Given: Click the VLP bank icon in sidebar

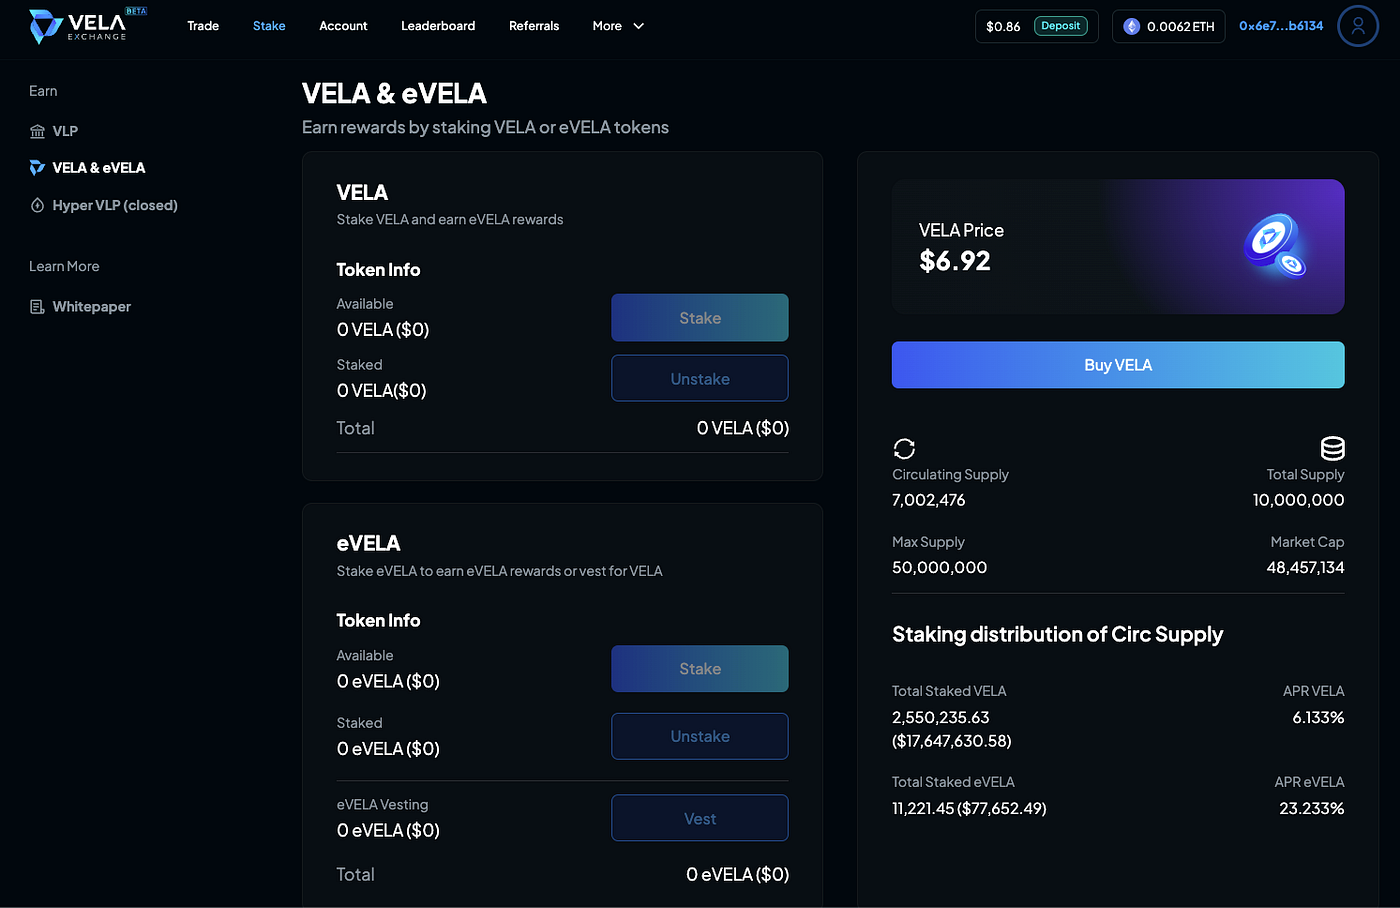Looking at the screenshot, I should (x=38, y=131).
